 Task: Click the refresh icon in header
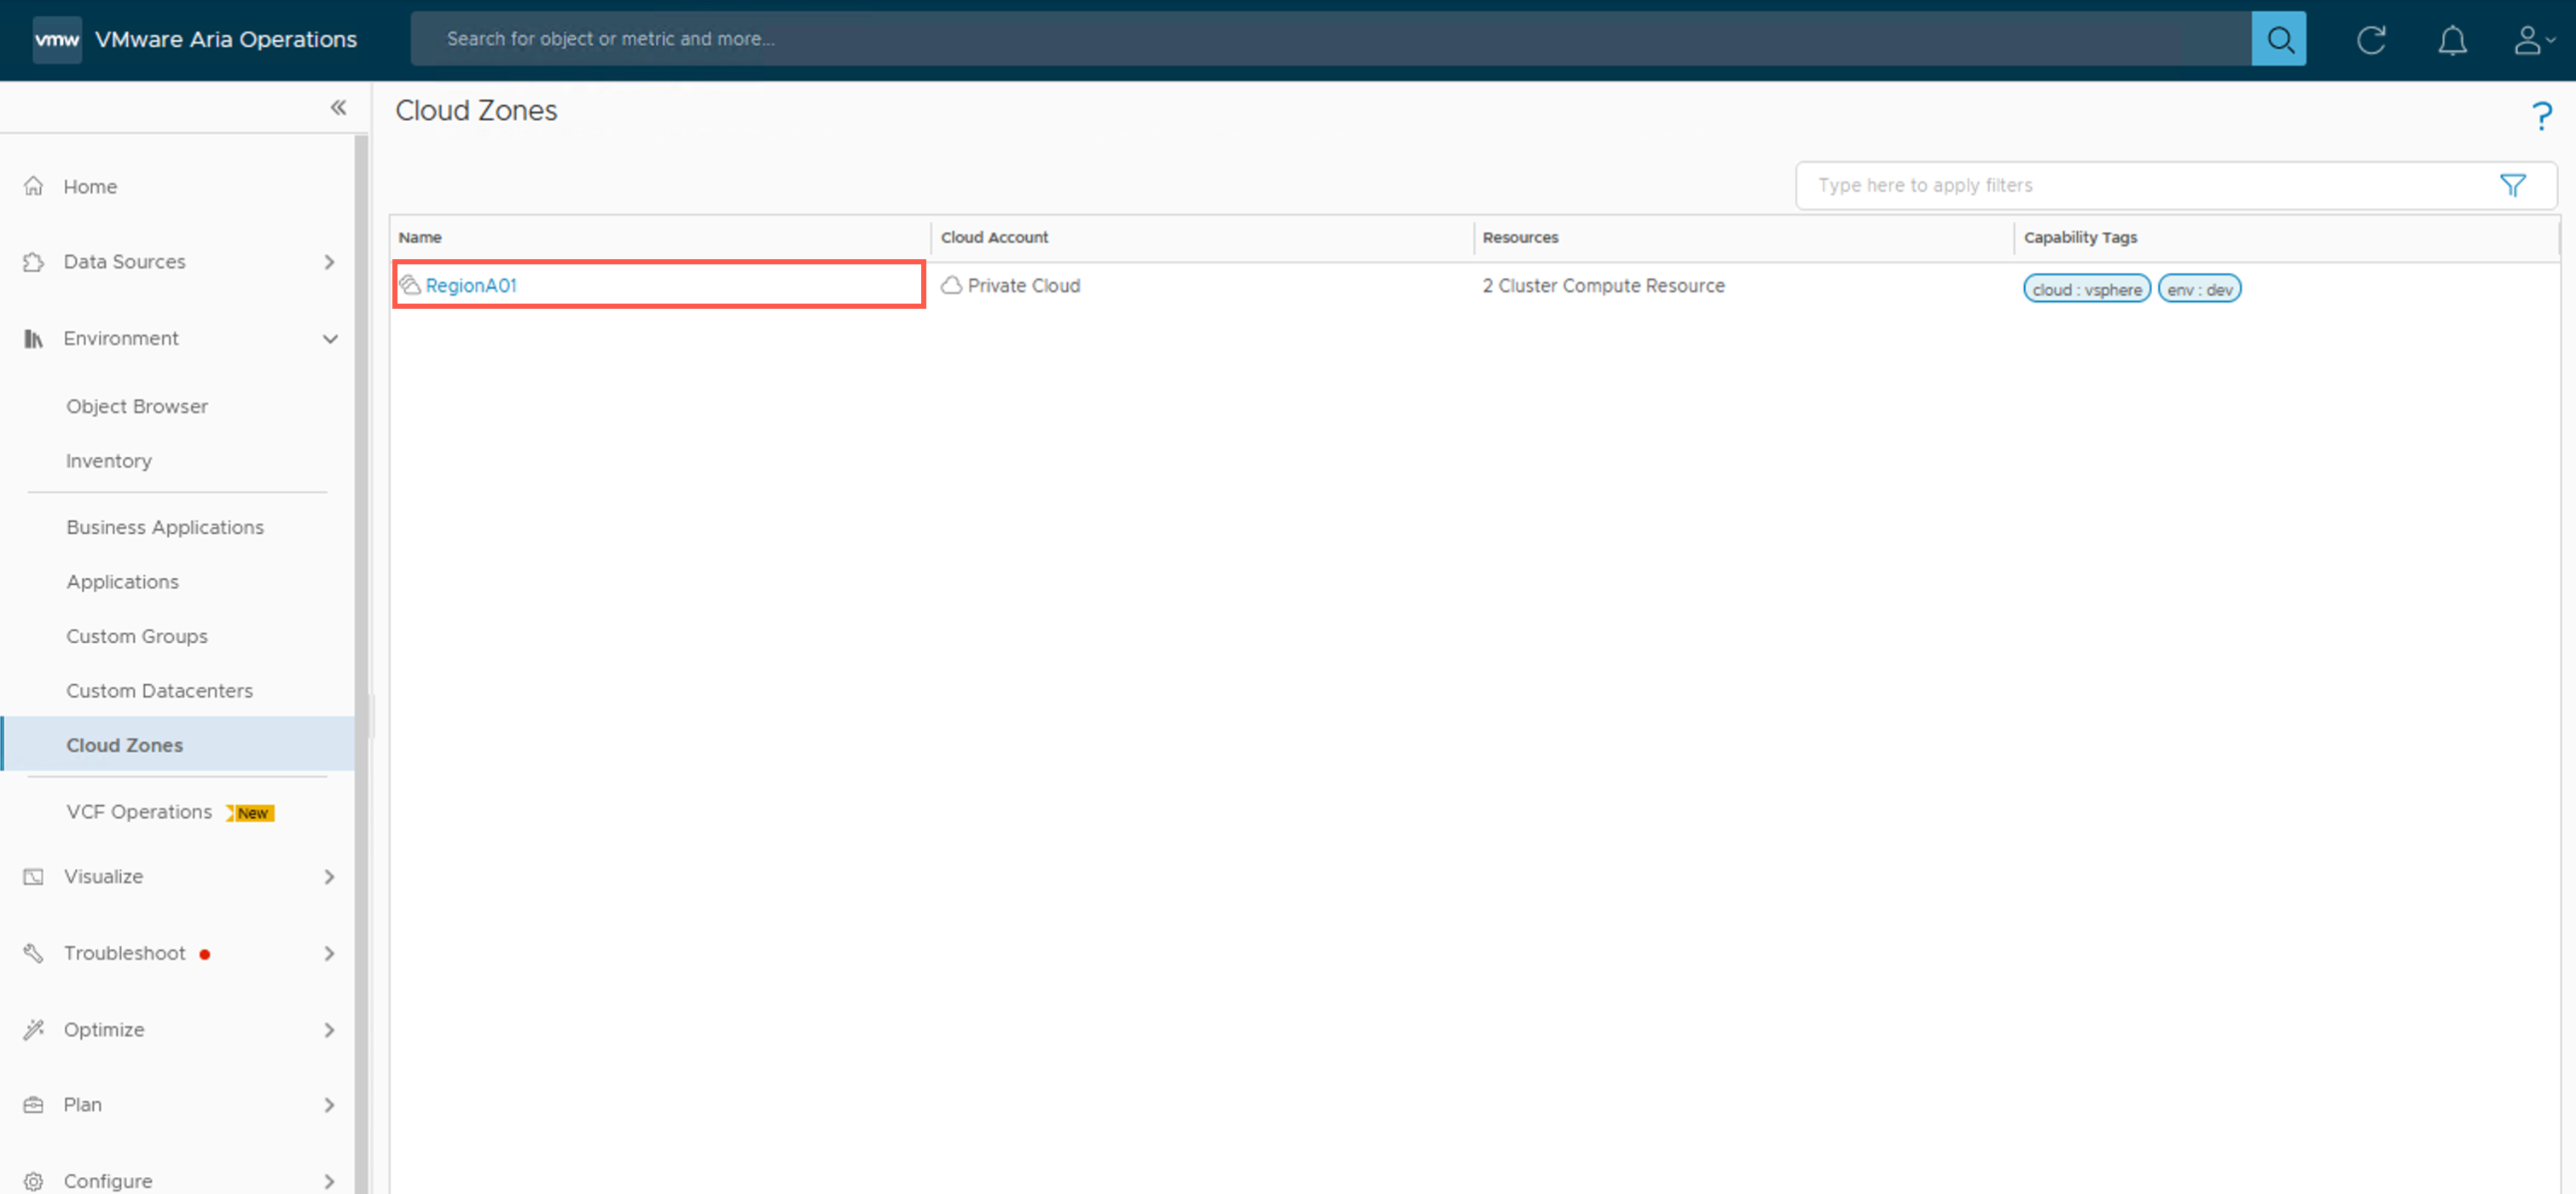[2370, 40]
